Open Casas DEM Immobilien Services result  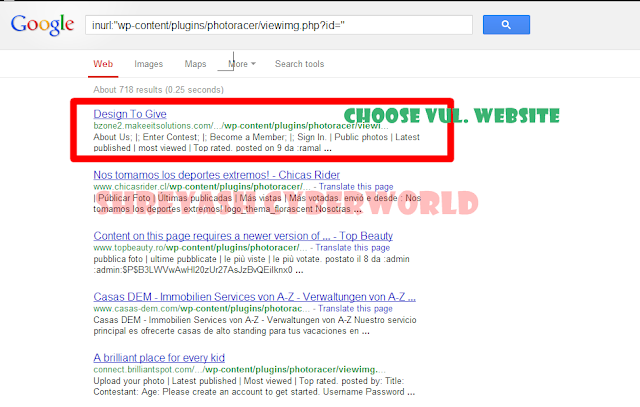[254, 296]
